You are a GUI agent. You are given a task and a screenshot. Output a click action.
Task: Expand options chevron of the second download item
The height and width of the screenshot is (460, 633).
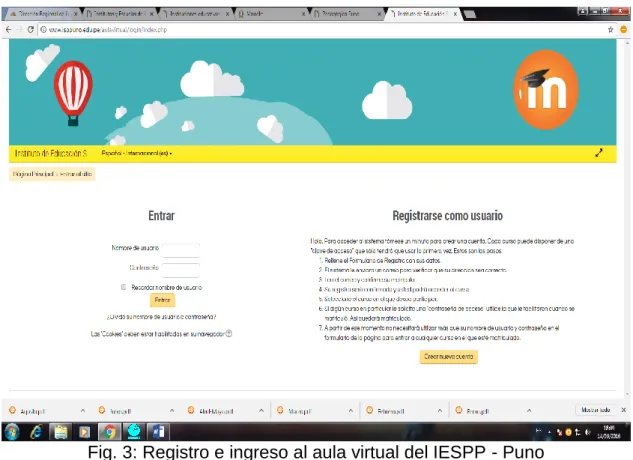point(172,410)
